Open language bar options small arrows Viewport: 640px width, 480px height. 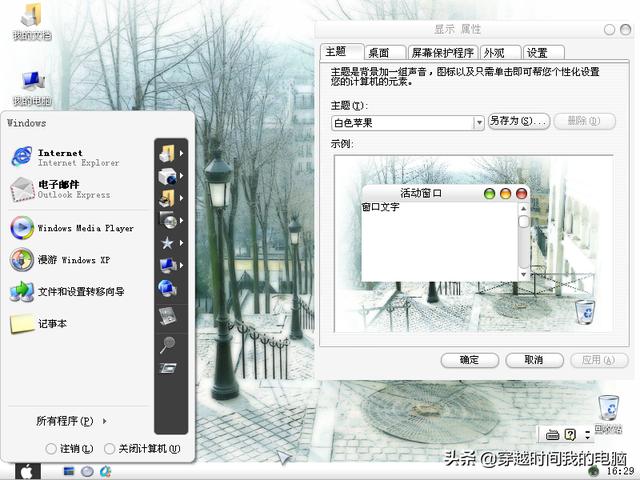pos(587,435)
